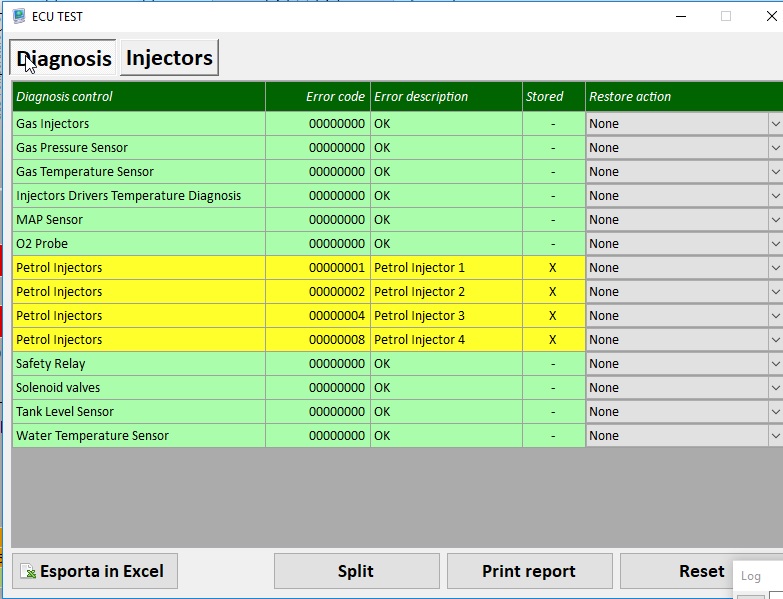Viewport: 783px width, 599px height.
Task: Click the Error code column header
Action: (334, 97)
